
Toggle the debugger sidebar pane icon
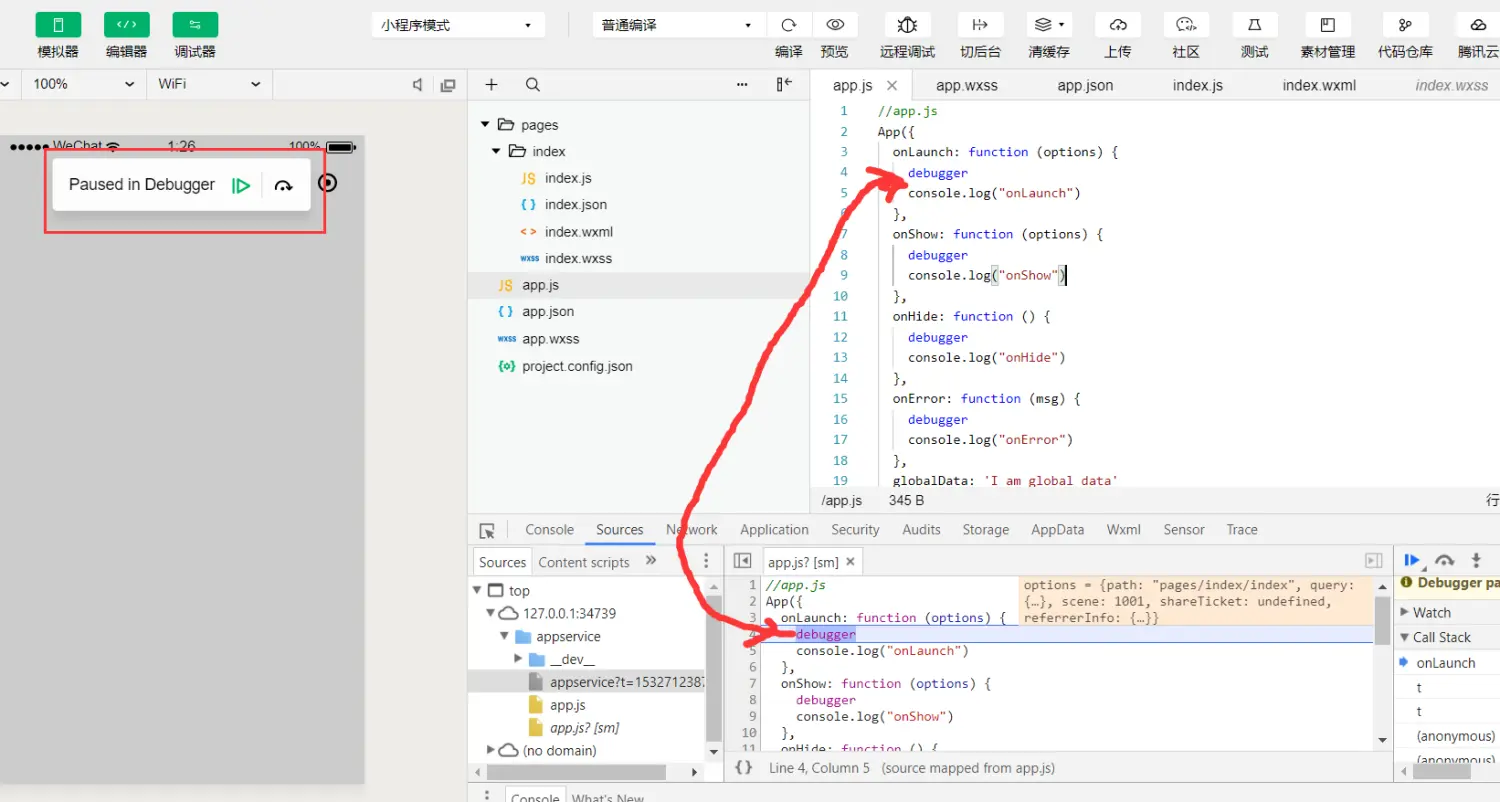point(1374,561)
